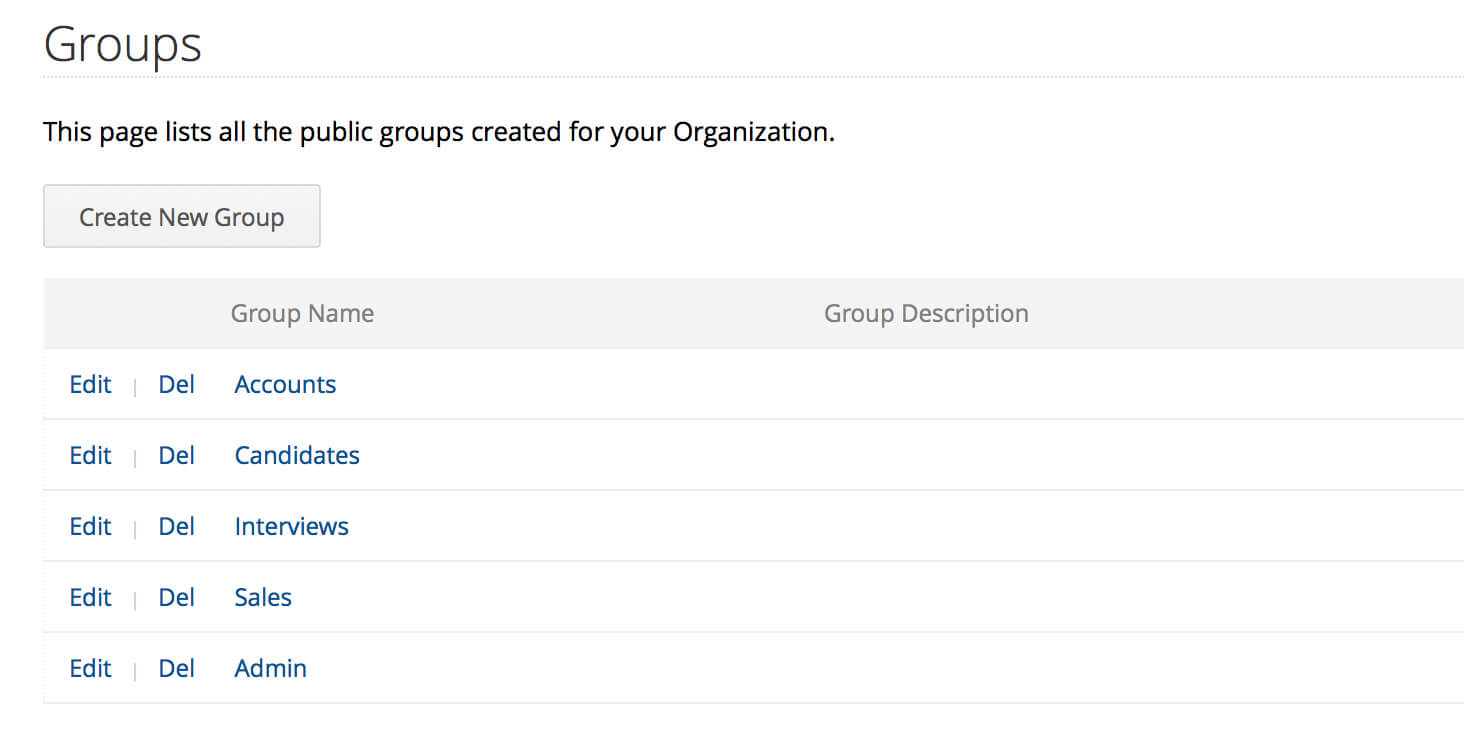
Task: Edit the Candidates group
Action: tap(90, 456)
